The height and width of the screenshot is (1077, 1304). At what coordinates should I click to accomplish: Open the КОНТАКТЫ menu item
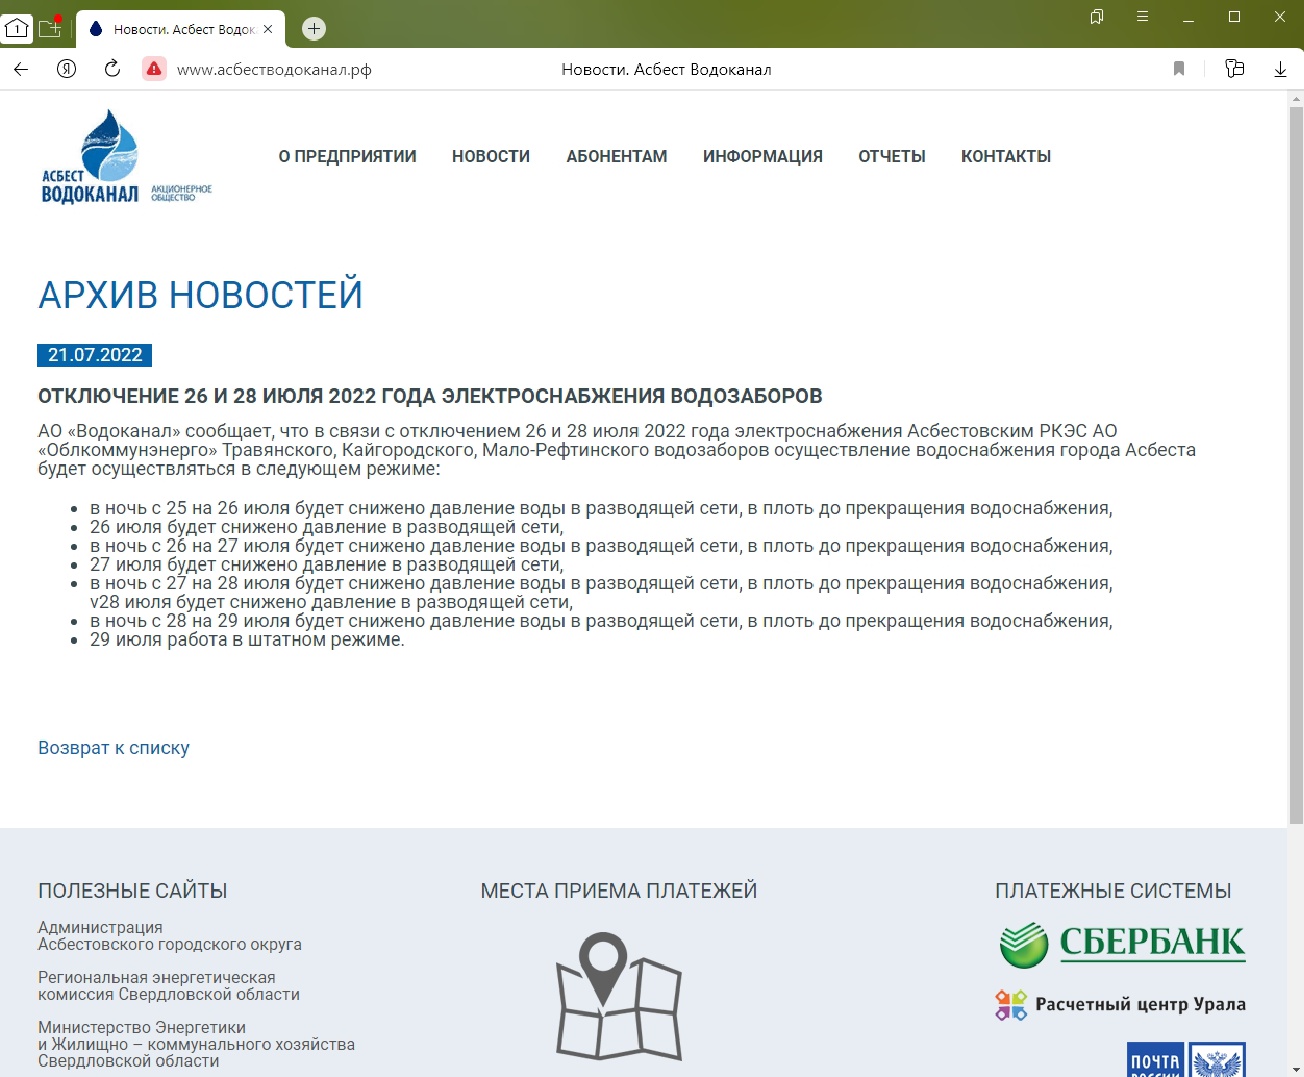[1006, 156]
